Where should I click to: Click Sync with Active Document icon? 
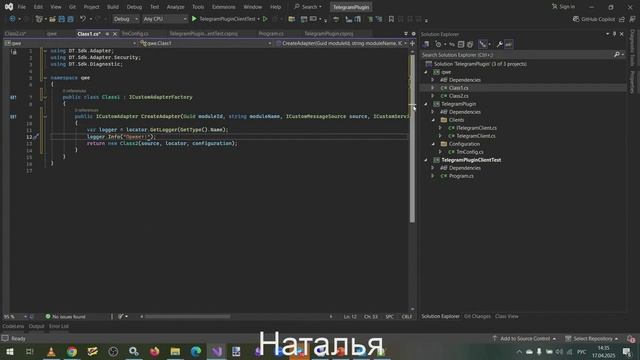[452, 44]
